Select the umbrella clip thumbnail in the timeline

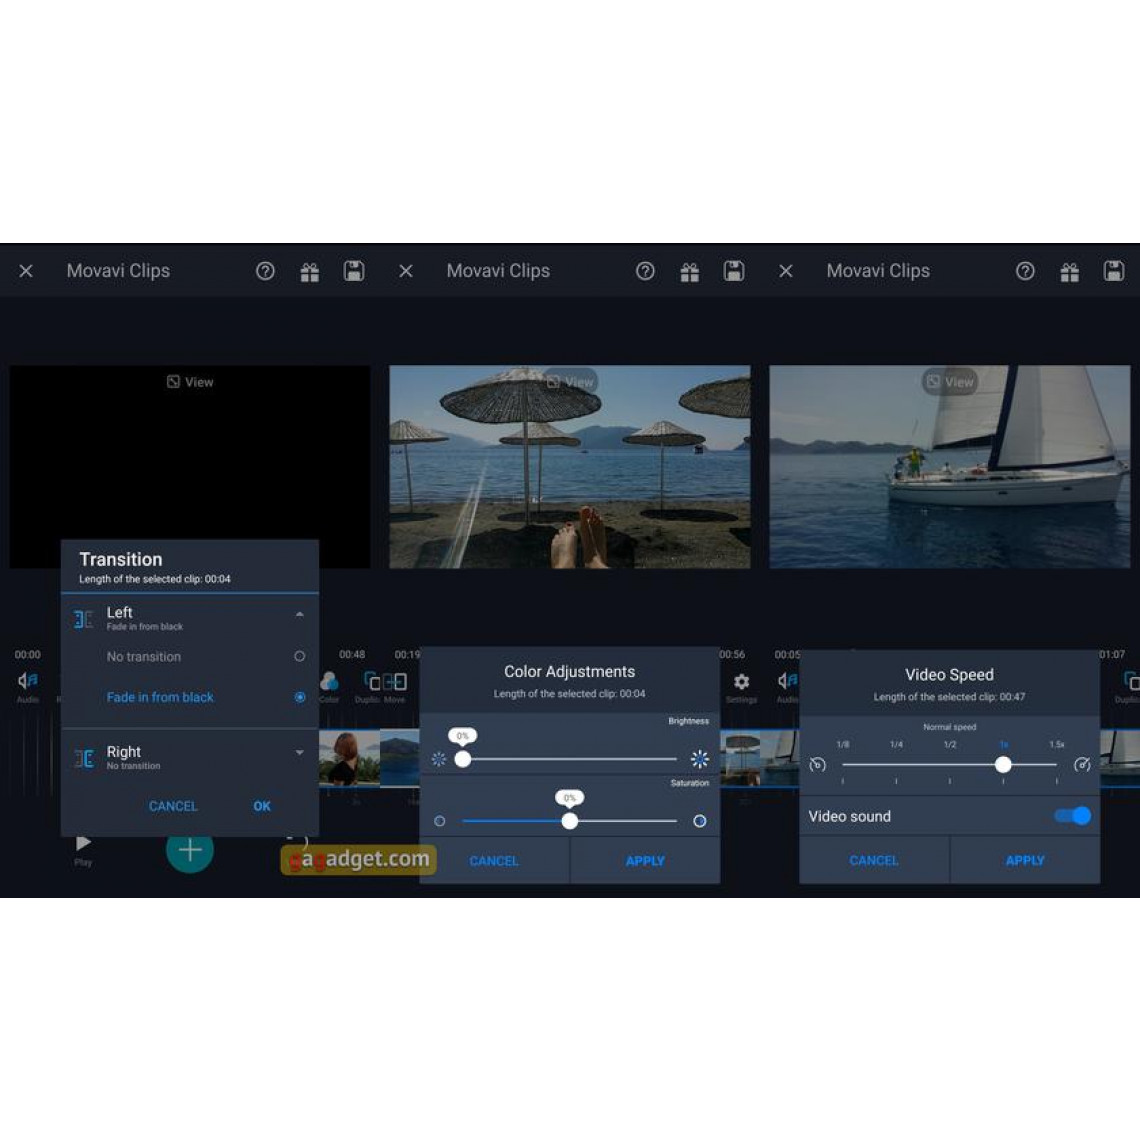[x=741, y=758]
